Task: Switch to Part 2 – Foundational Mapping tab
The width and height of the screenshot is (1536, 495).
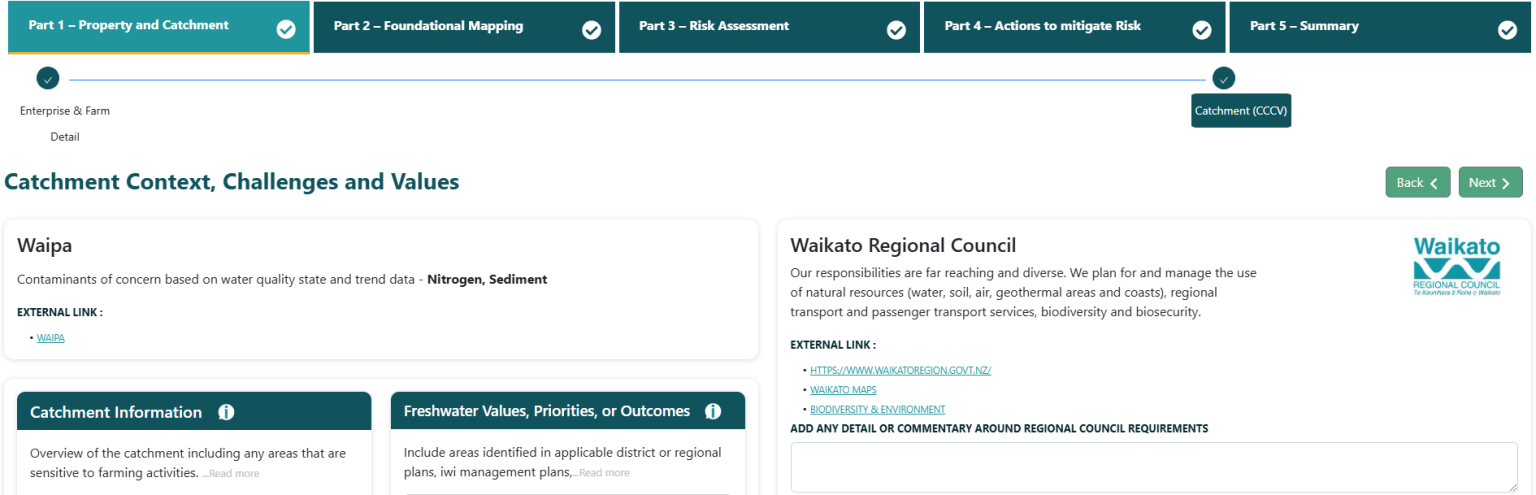Action: [x=428, y=27]
